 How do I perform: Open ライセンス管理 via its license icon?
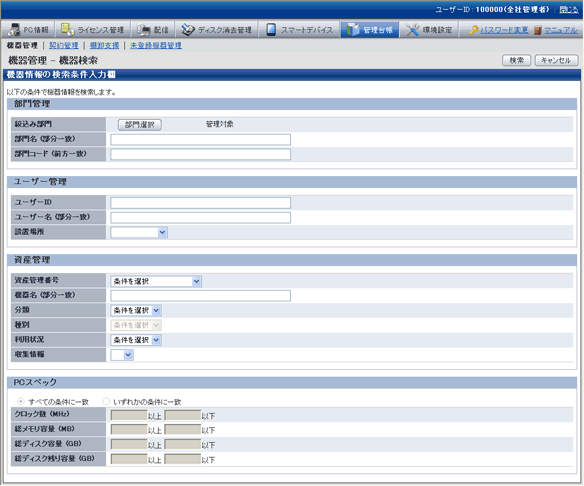pyautogui.click(x=67, y=29)
